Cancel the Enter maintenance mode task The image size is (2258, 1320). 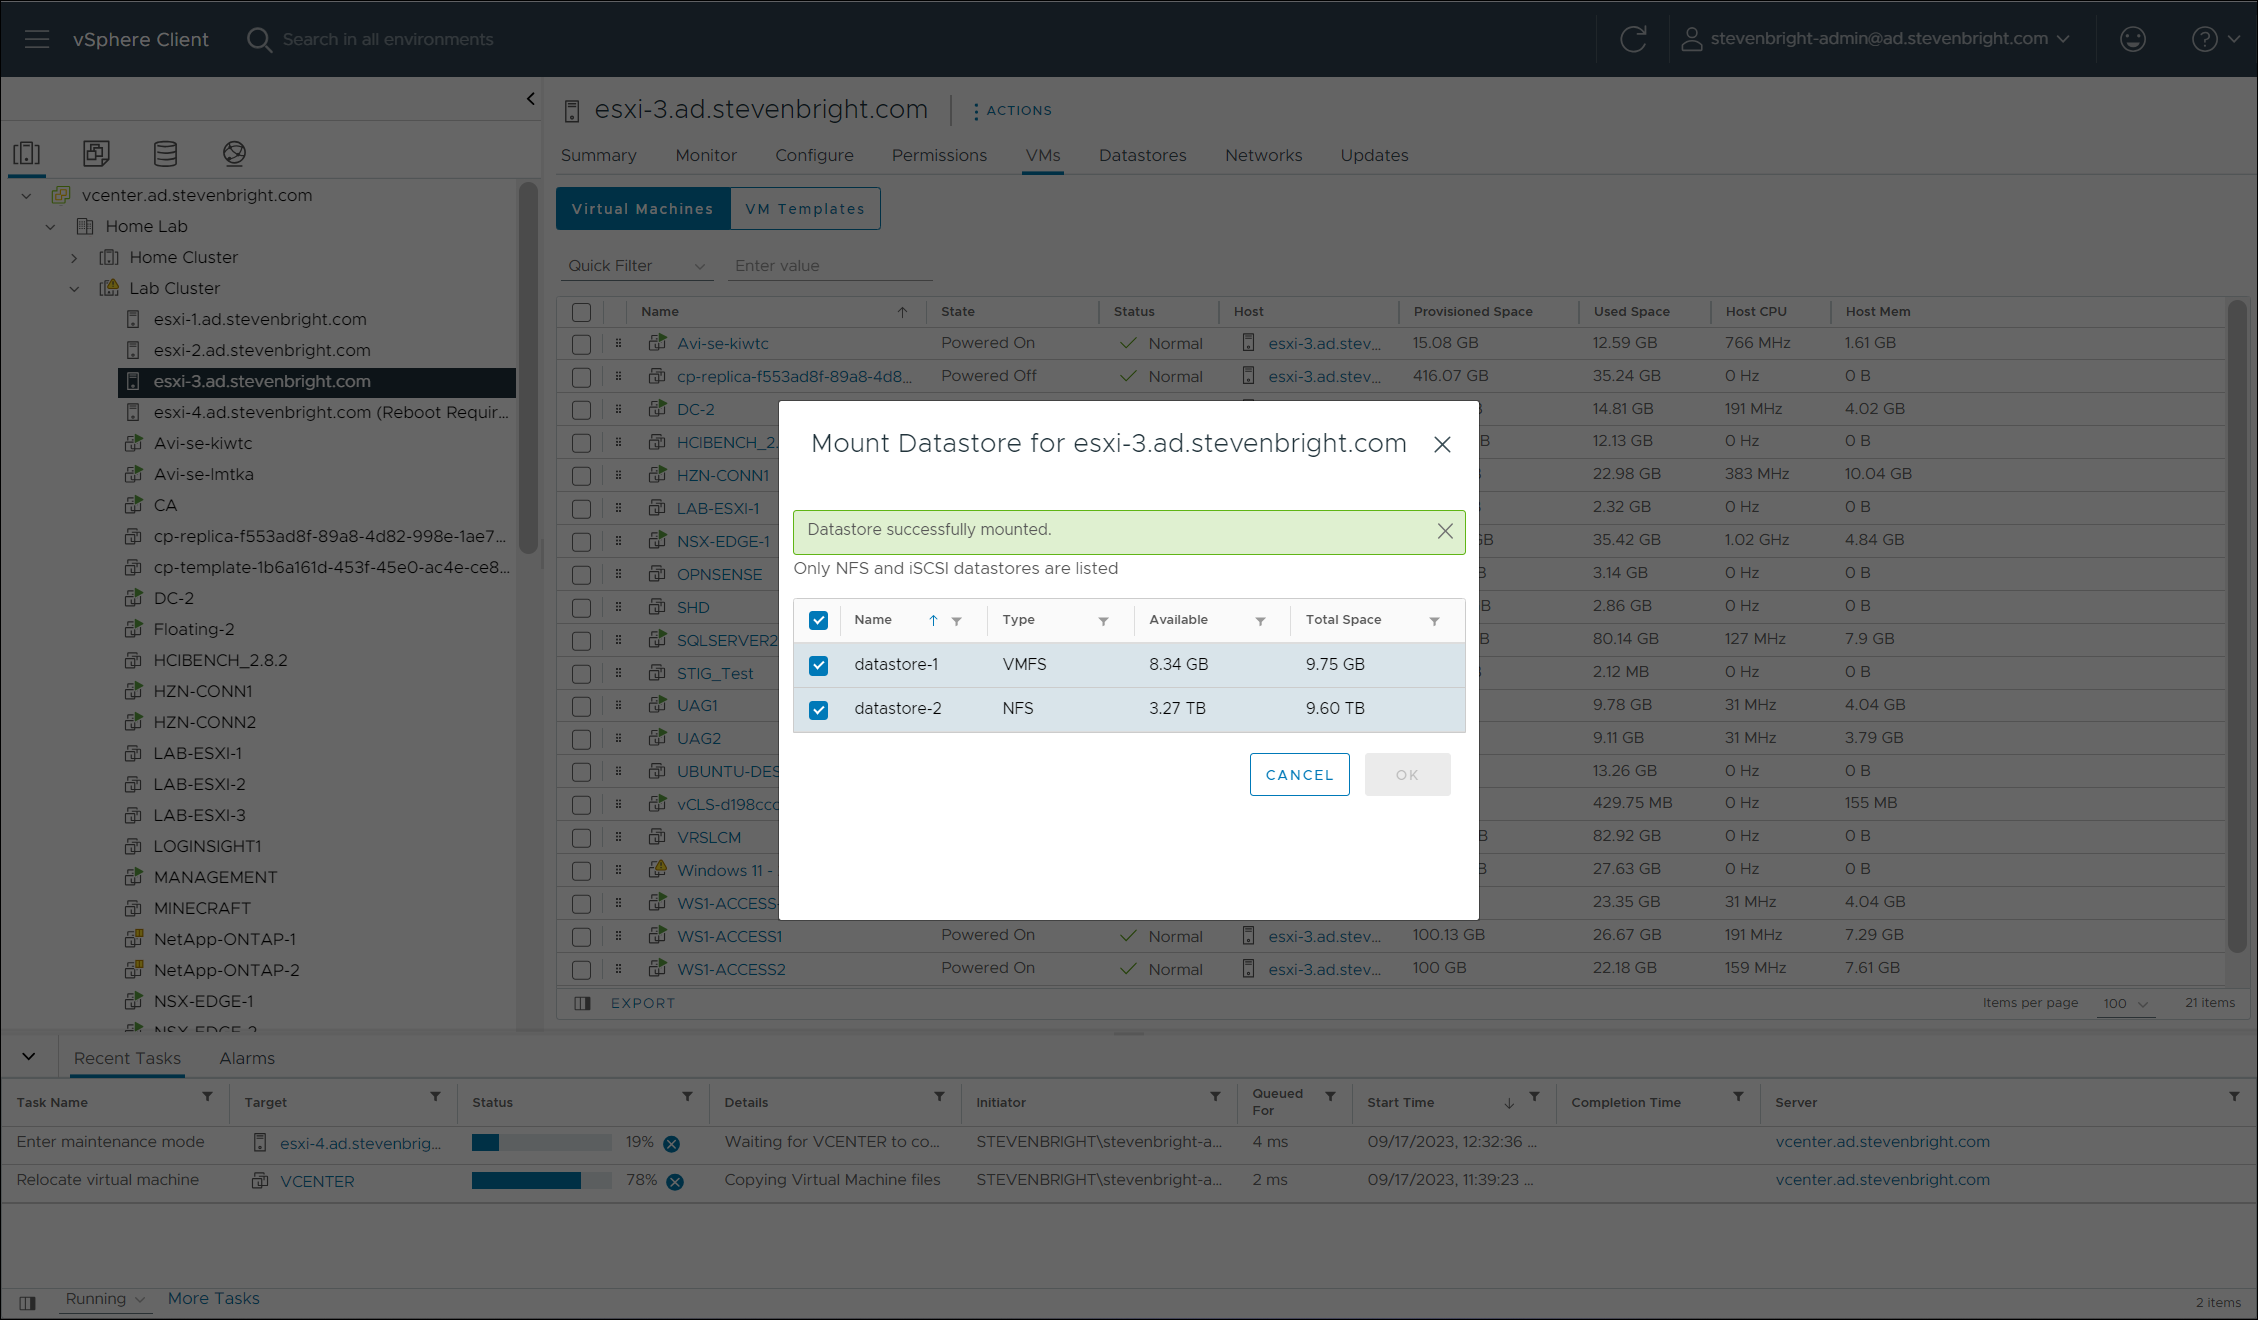click(x=671, y=1144)
